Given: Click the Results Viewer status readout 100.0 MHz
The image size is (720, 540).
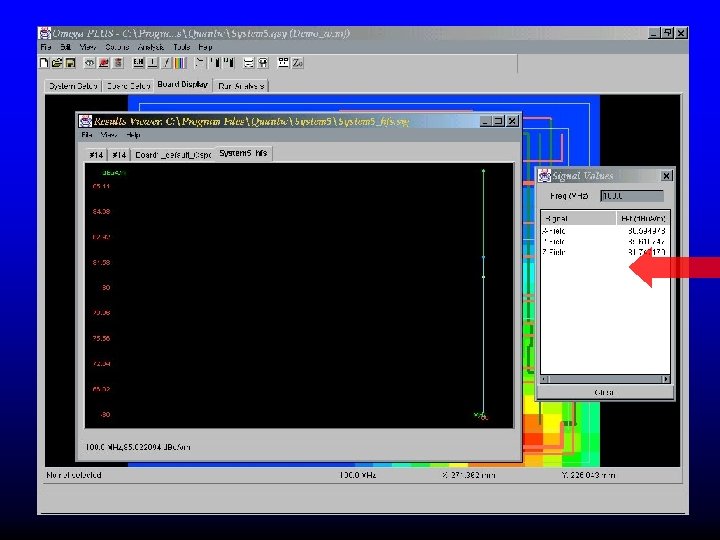Looking at the screenshot, I should 137,447.
